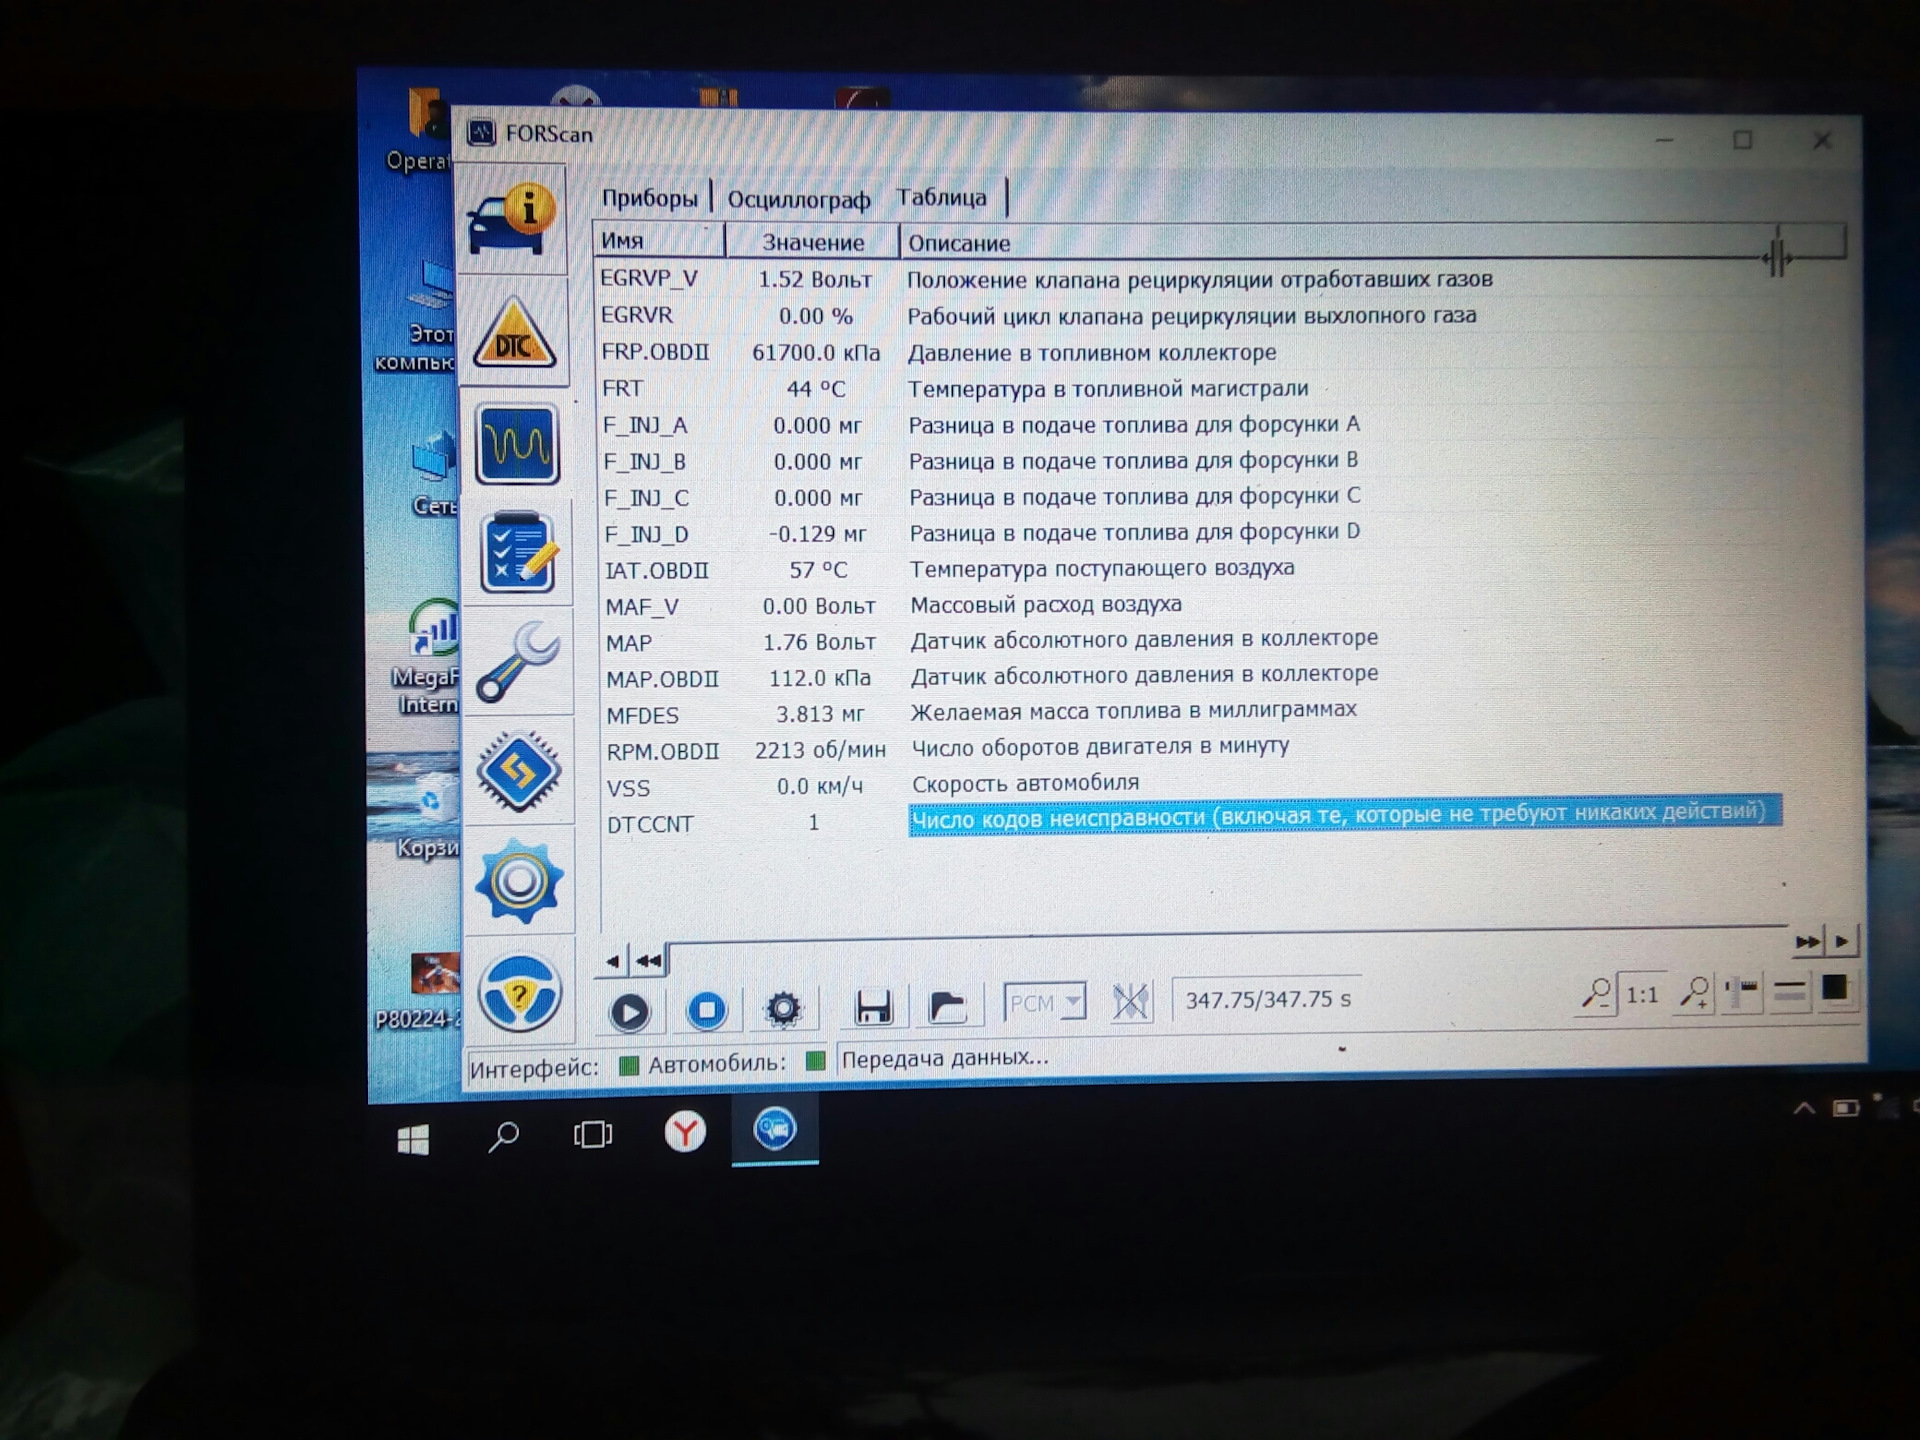Open the steering wheel help section
Image resolution: width=1920 pixels, height=1440 pixels.
[520, 992]
